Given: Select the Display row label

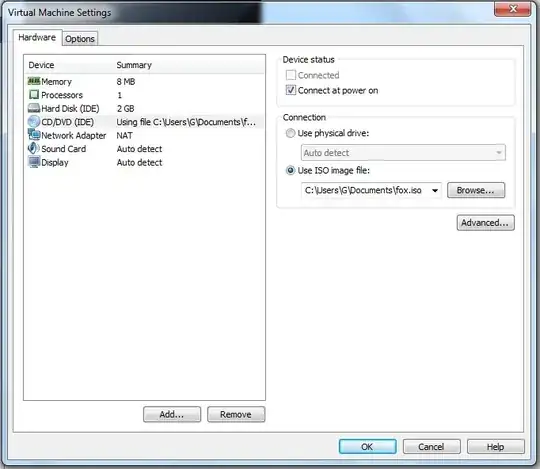Looking at the screenshot, I should coord(55,163).
